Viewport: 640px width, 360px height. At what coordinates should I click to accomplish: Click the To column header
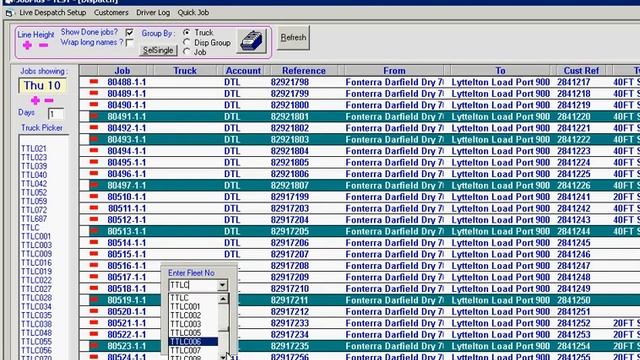click(500, 71)
